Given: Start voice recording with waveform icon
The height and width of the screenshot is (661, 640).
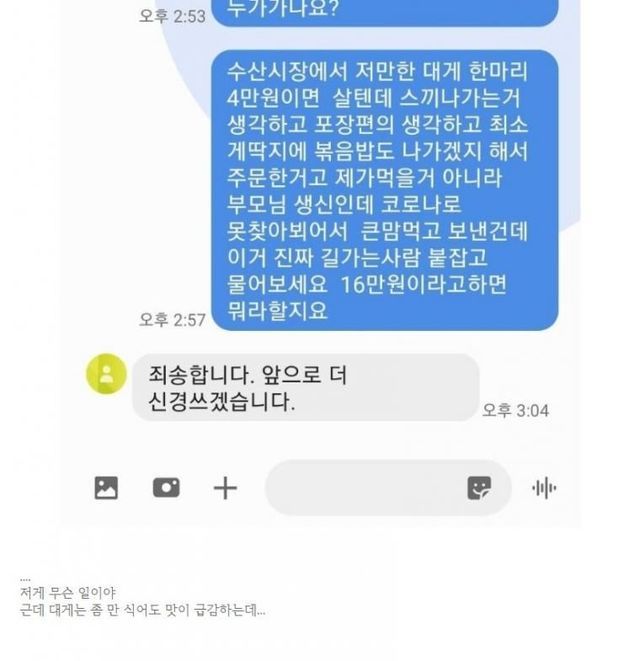Looking at the screenshot, I should tap(544, 488).
